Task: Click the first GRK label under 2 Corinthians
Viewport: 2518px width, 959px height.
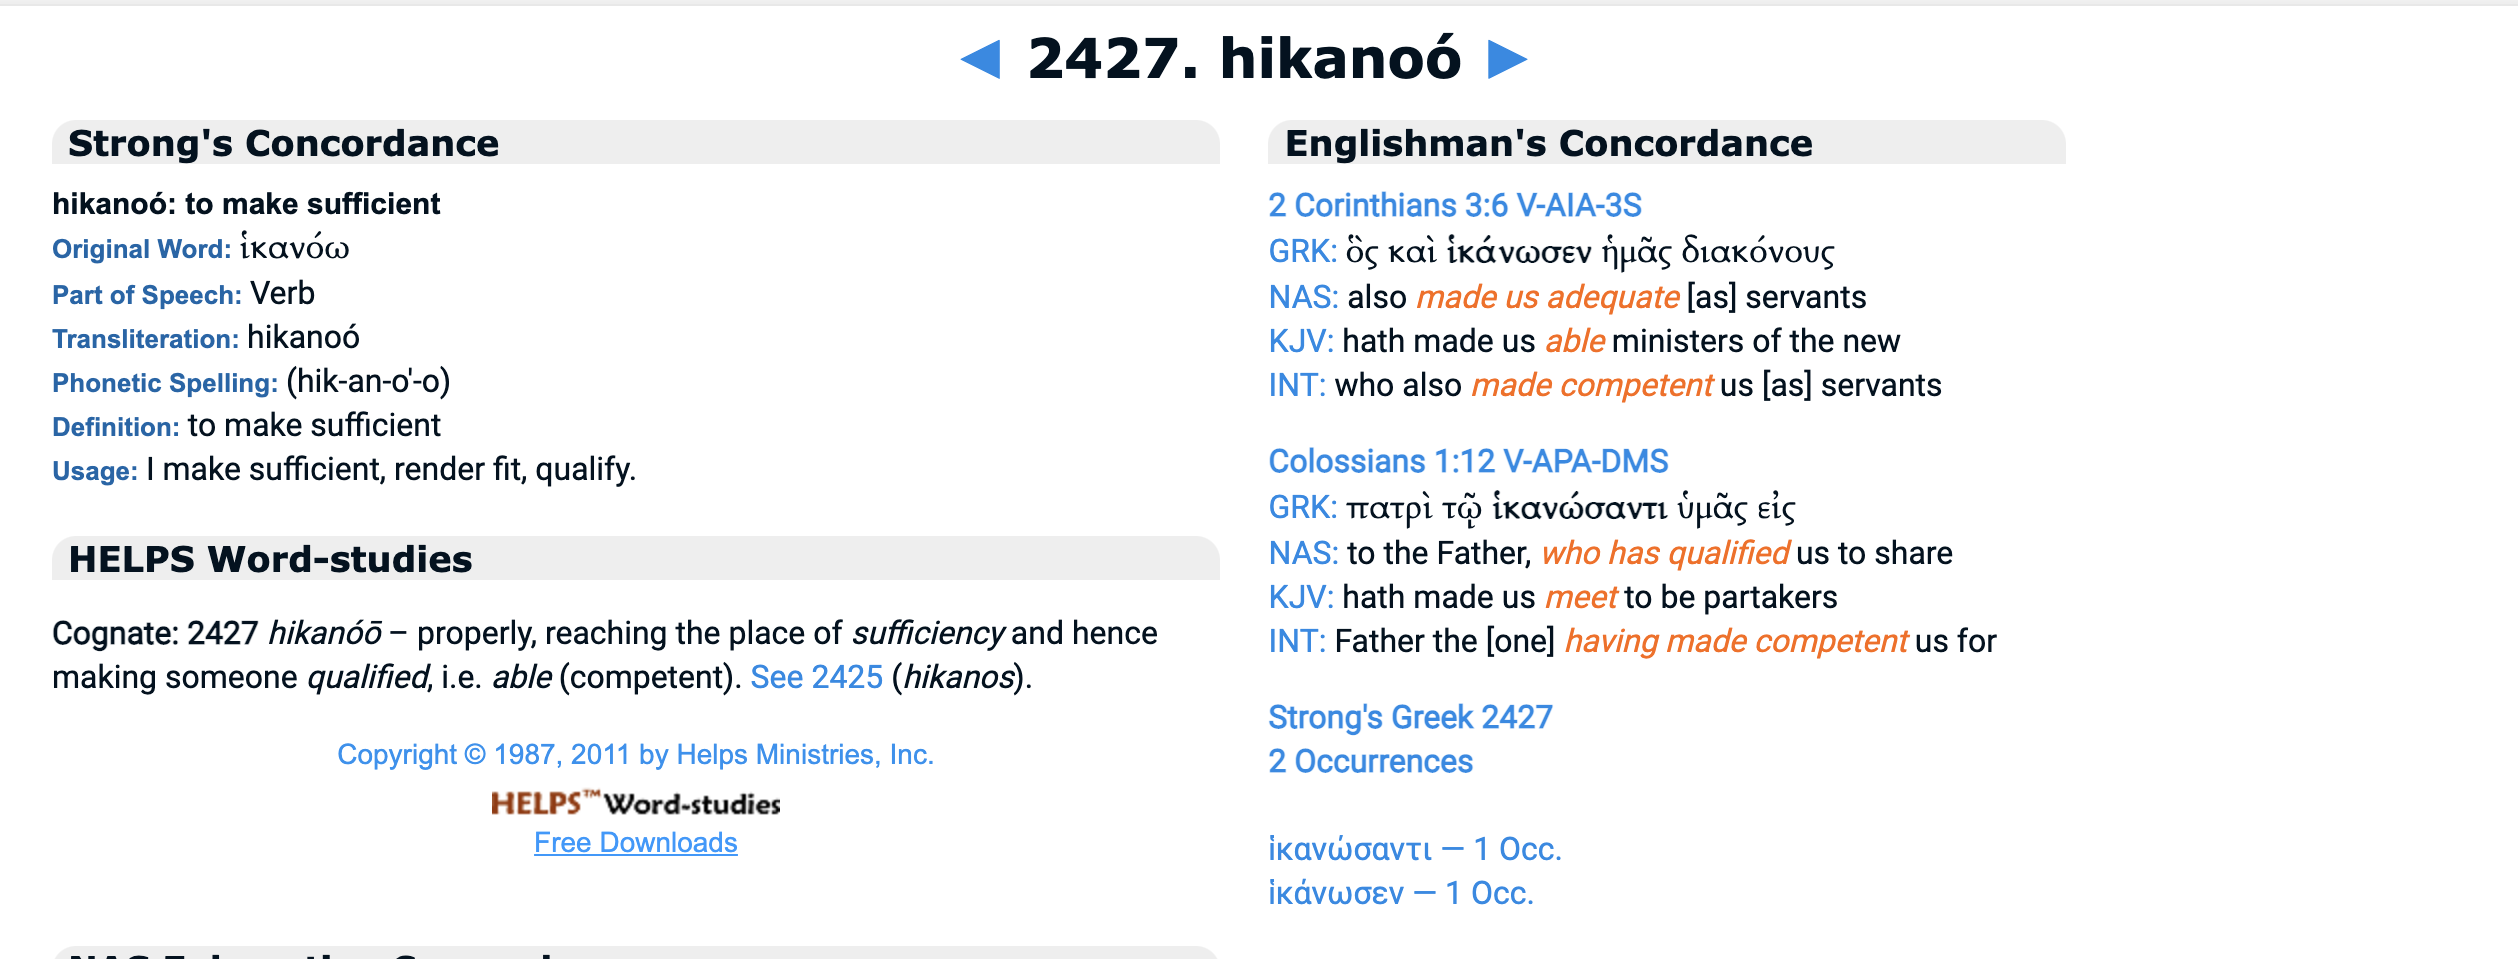Action: 1302,251
